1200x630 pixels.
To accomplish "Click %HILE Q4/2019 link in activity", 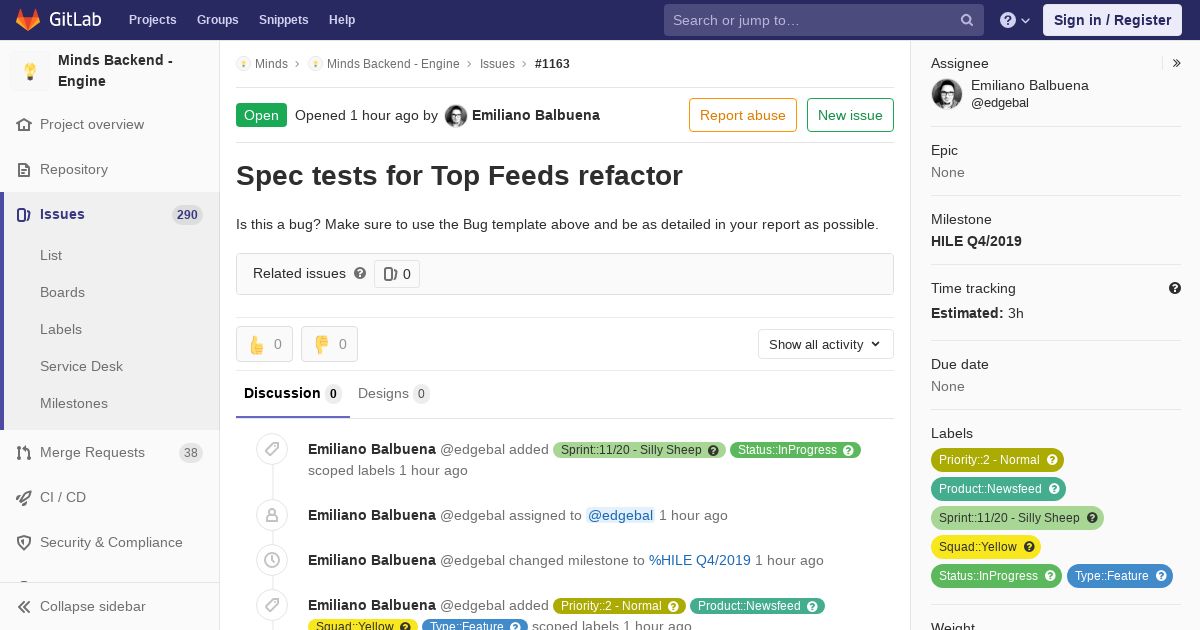I will point(700,561).
